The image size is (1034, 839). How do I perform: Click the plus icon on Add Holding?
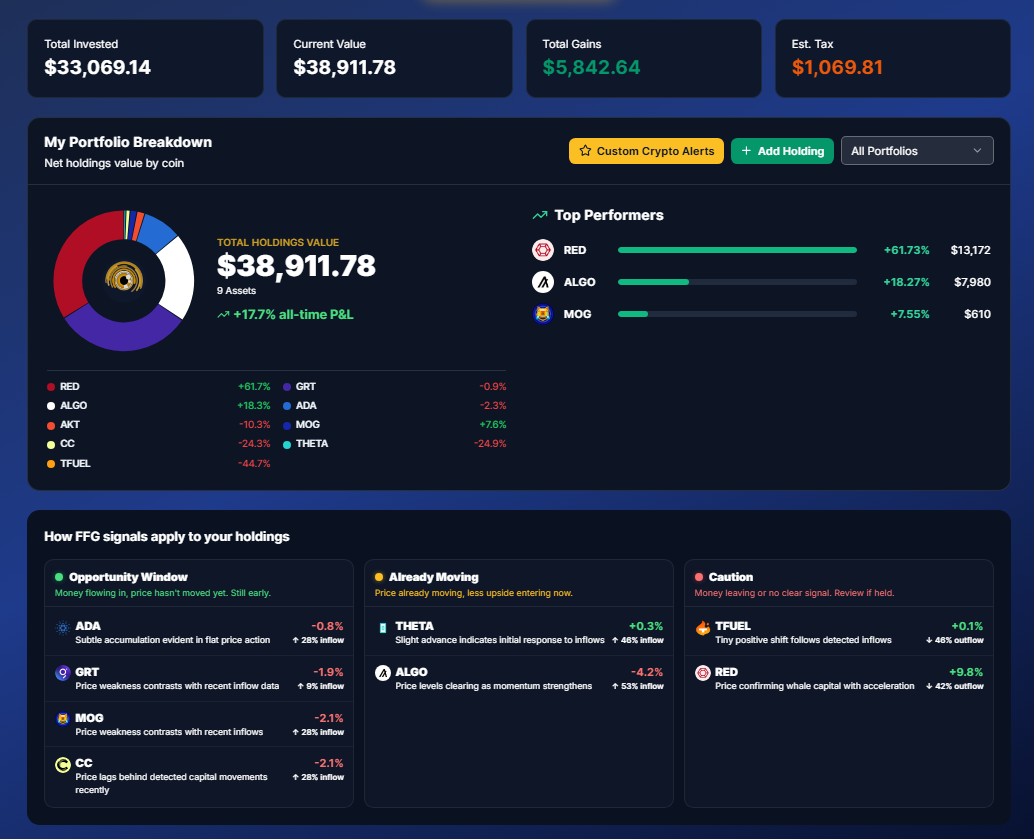[x=746, y=150]
